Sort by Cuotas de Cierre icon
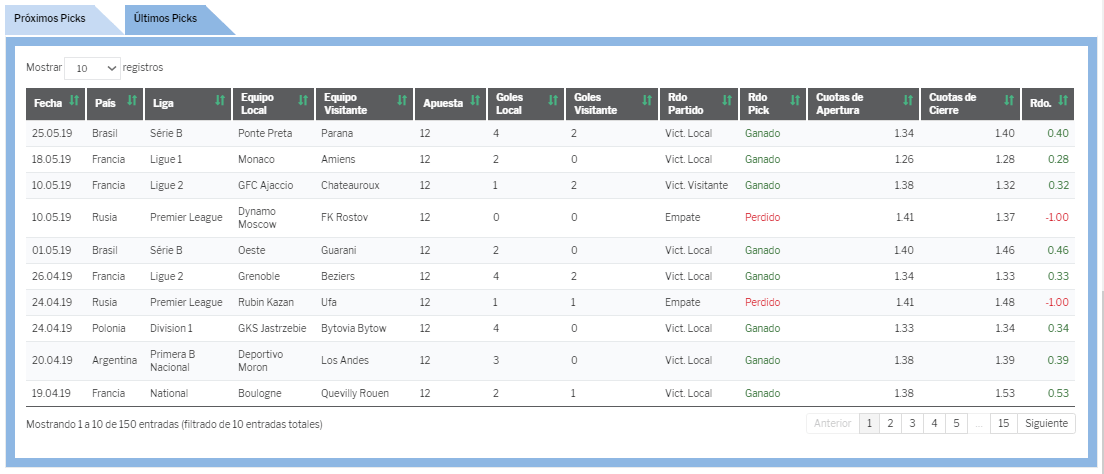 pos(1009,101)
